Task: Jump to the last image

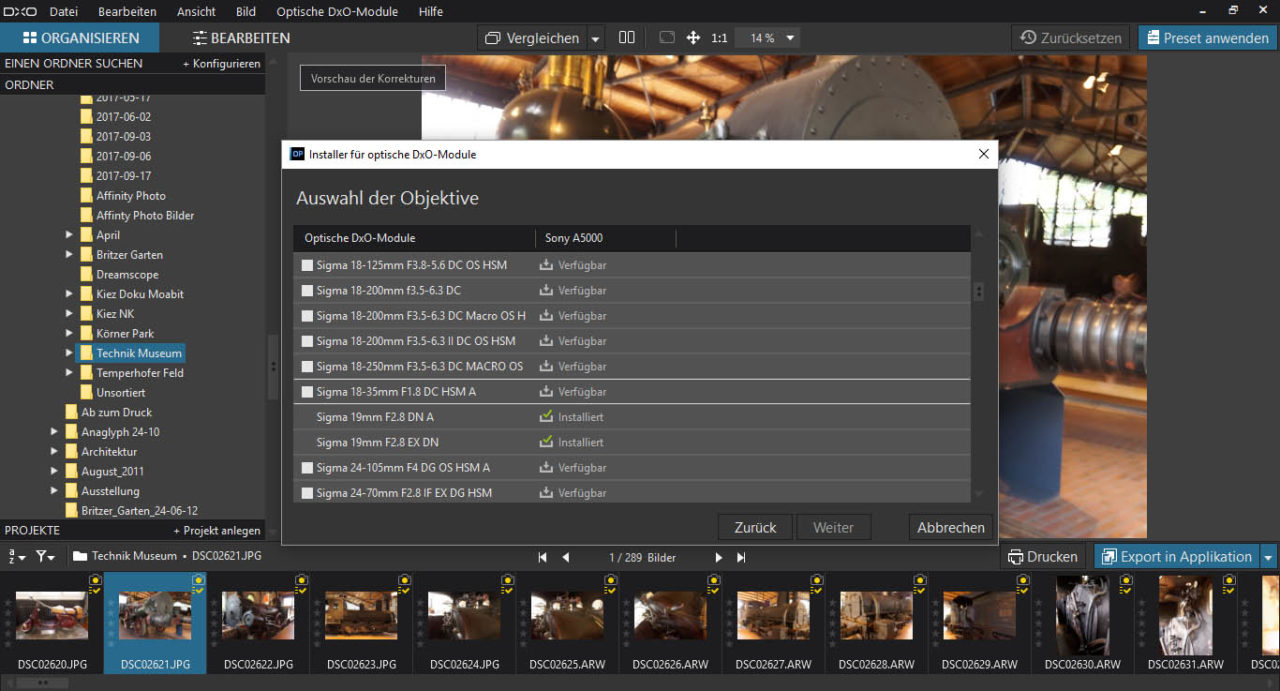Action: pyautogui.click(x=741, y=557)
